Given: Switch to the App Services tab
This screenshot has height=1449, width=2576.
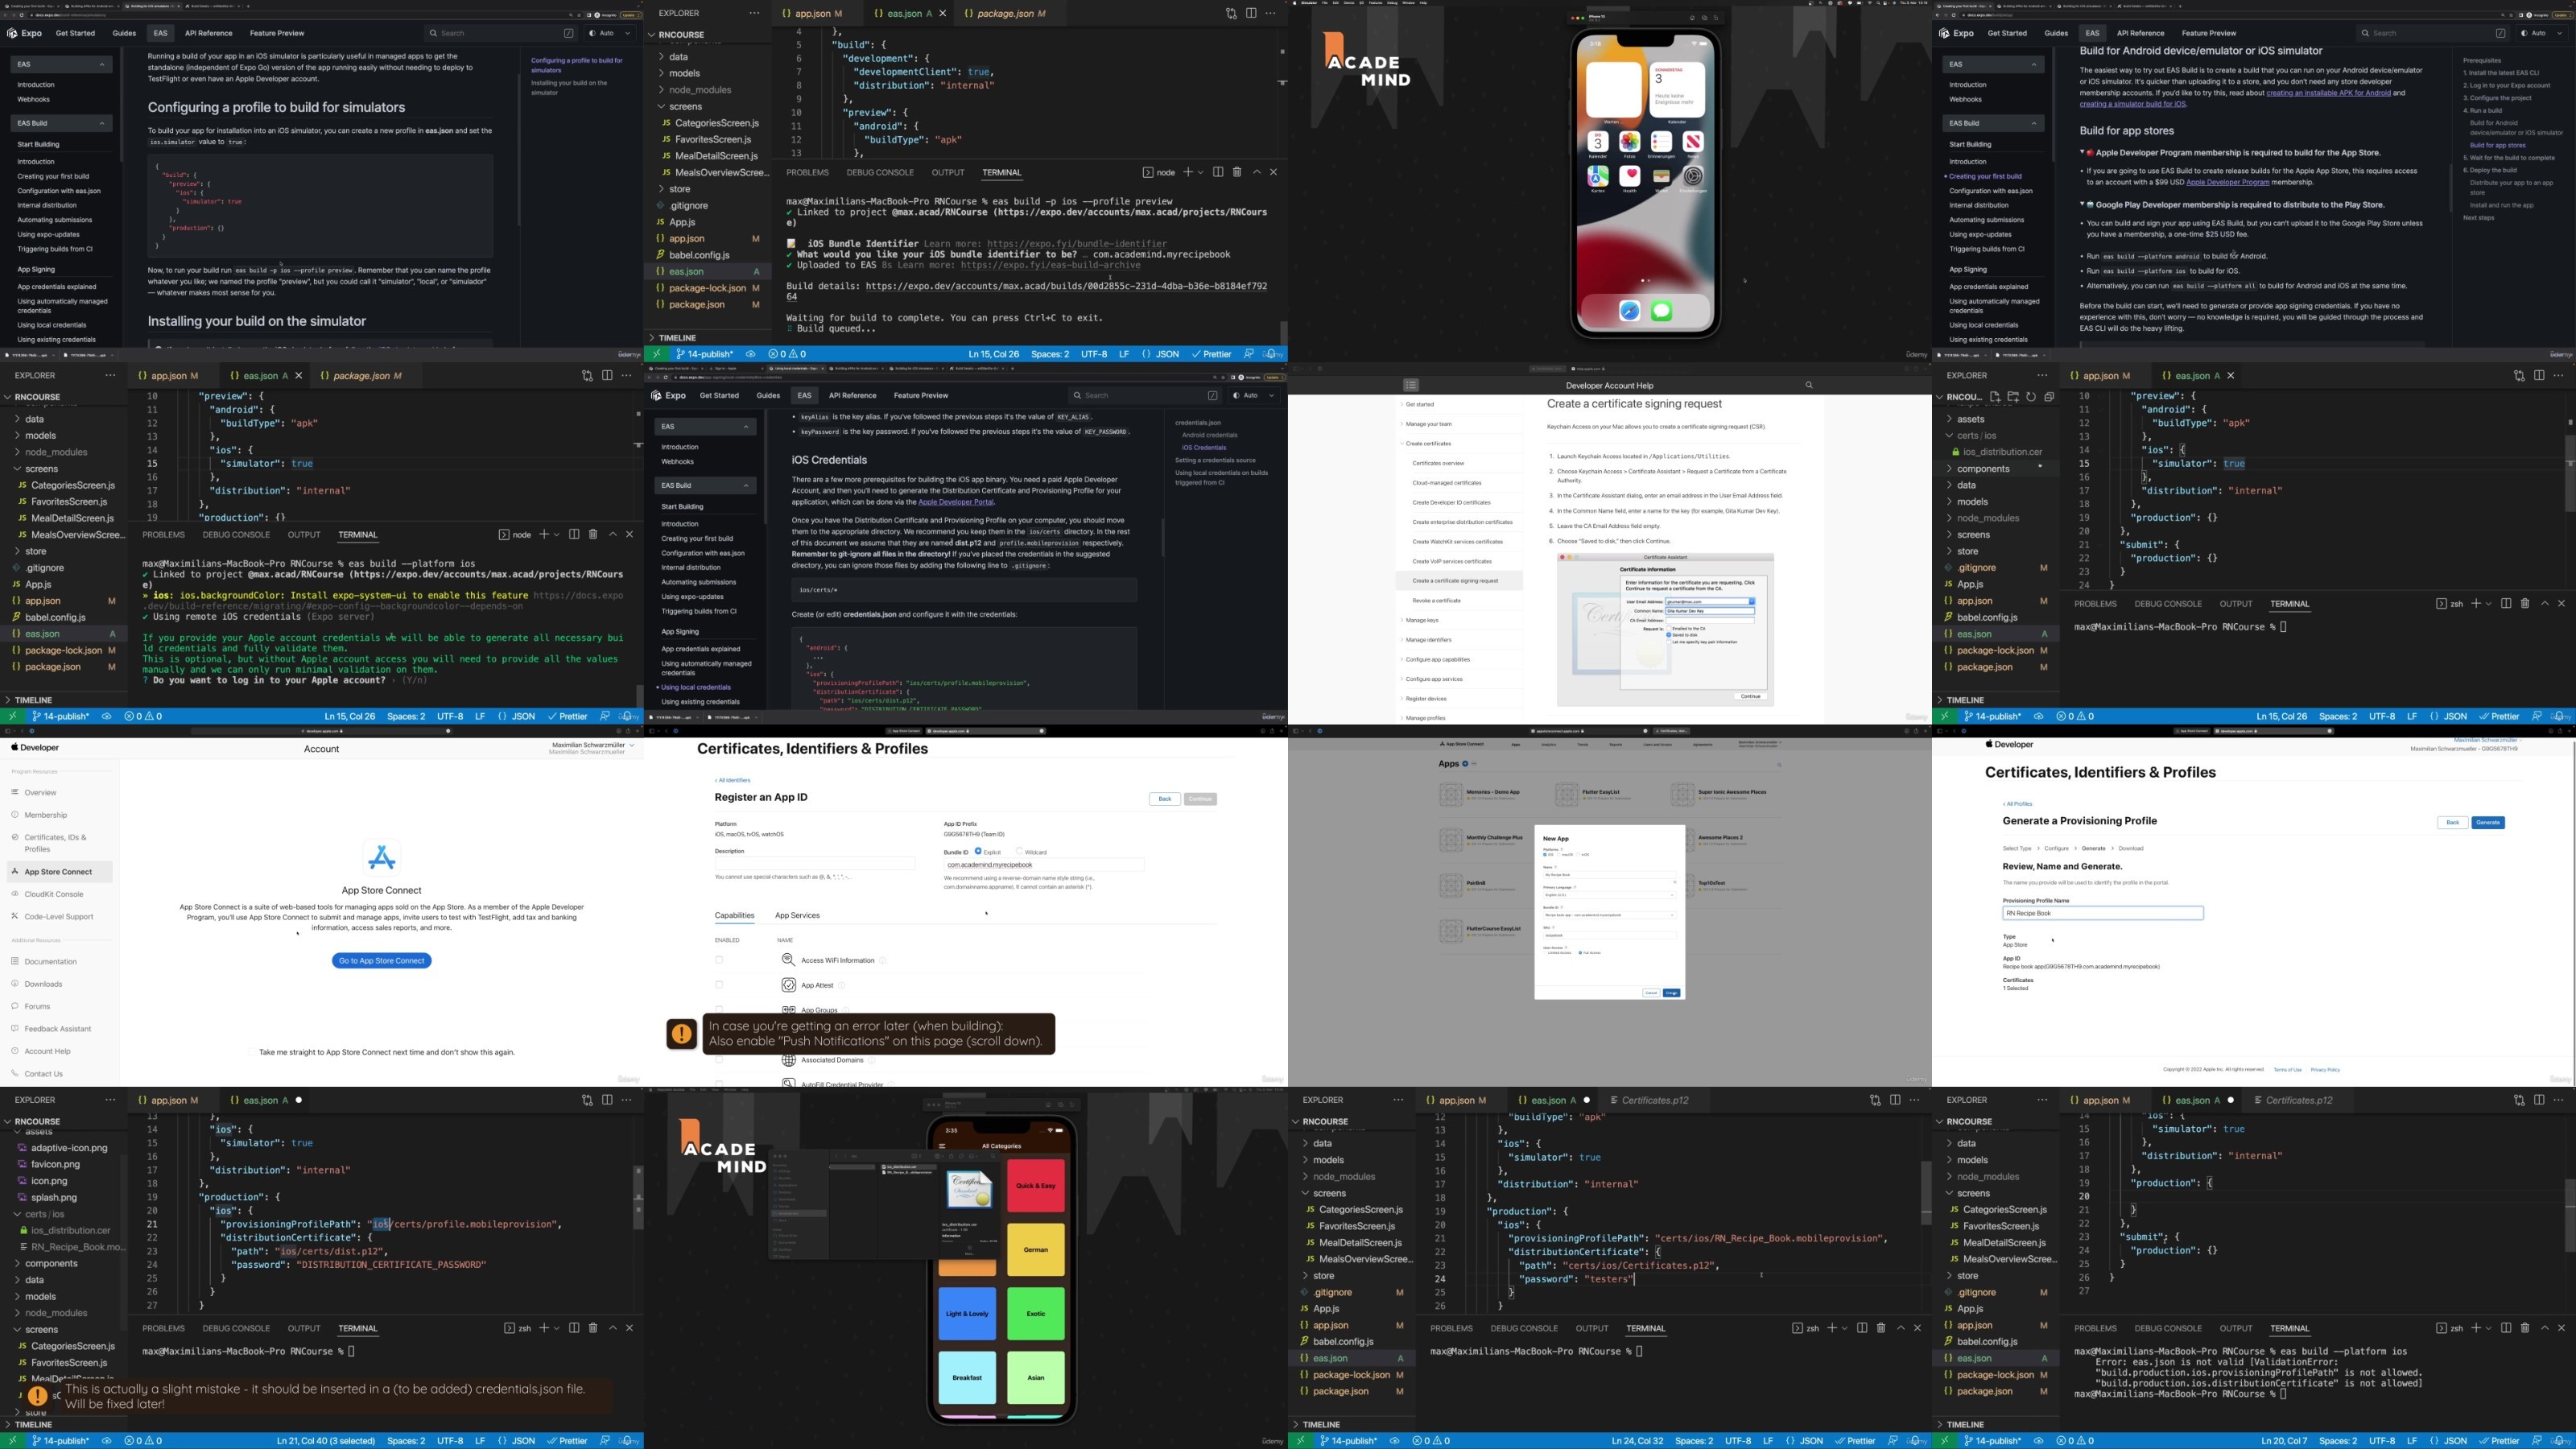Looking at the screenshot, I should tap(797, 916).
